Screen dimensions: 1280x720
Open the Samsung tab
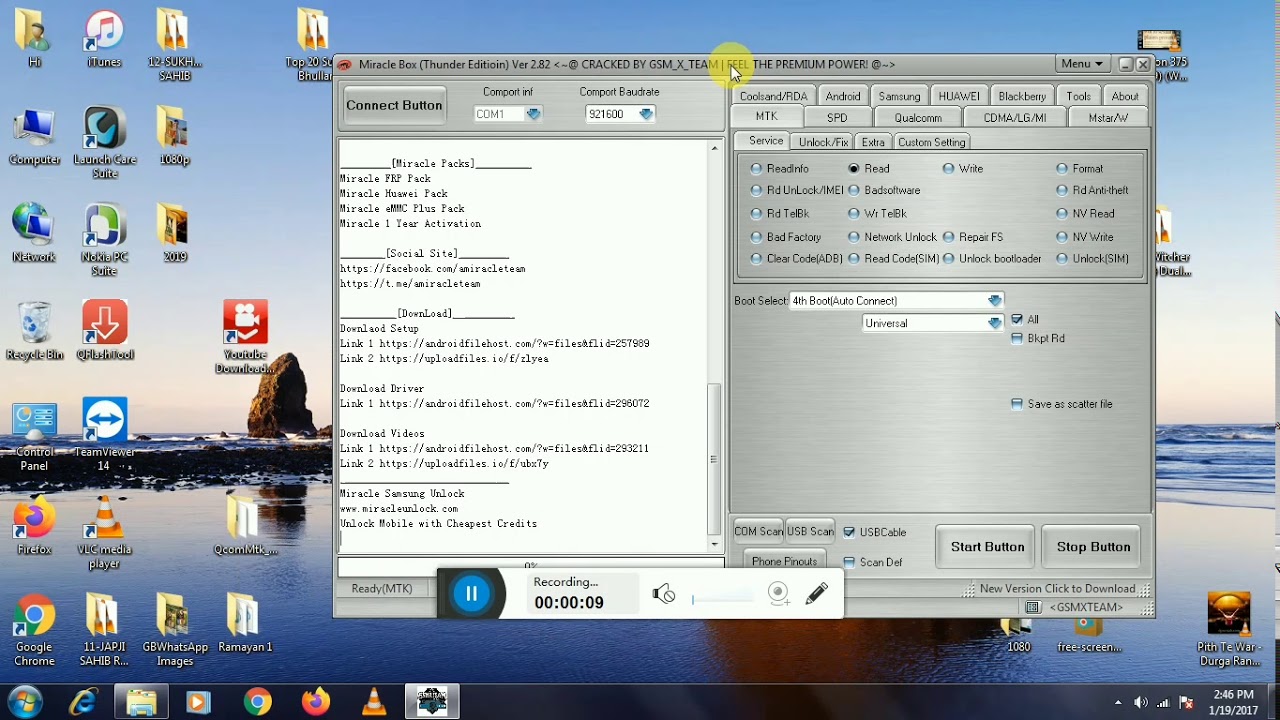click(x=899, y=96)
